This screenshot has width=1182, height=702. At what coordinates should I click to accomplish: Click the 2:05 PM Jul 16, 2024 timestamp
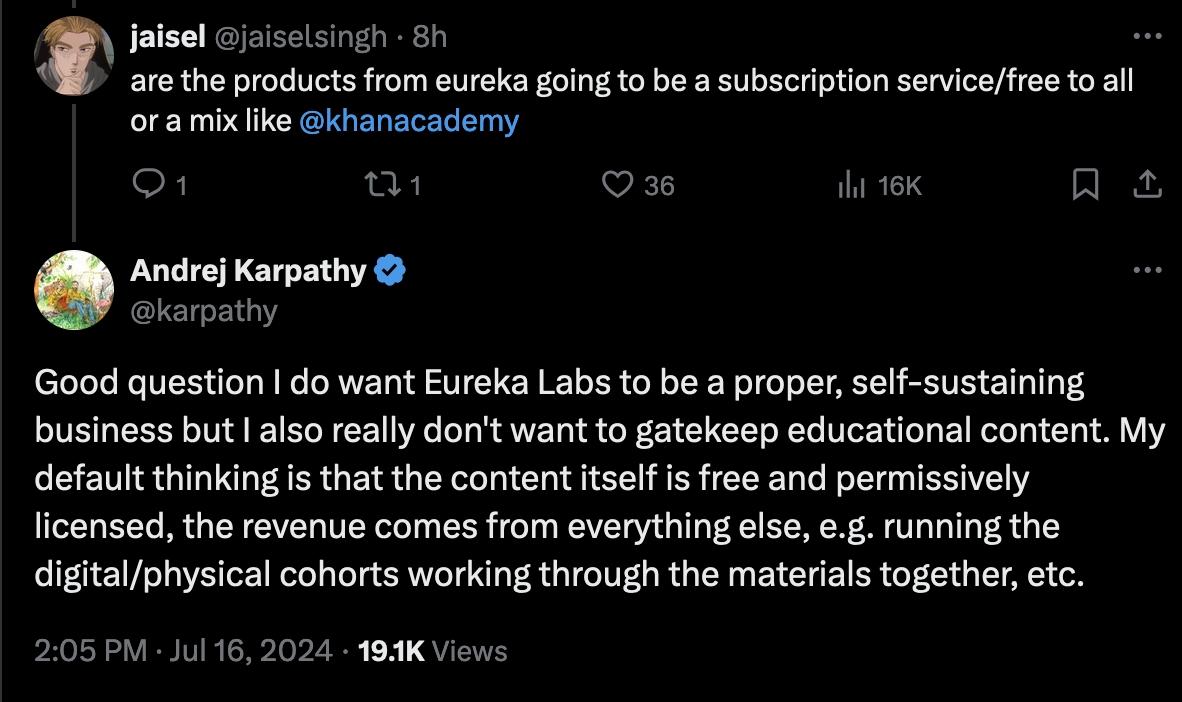182,651
